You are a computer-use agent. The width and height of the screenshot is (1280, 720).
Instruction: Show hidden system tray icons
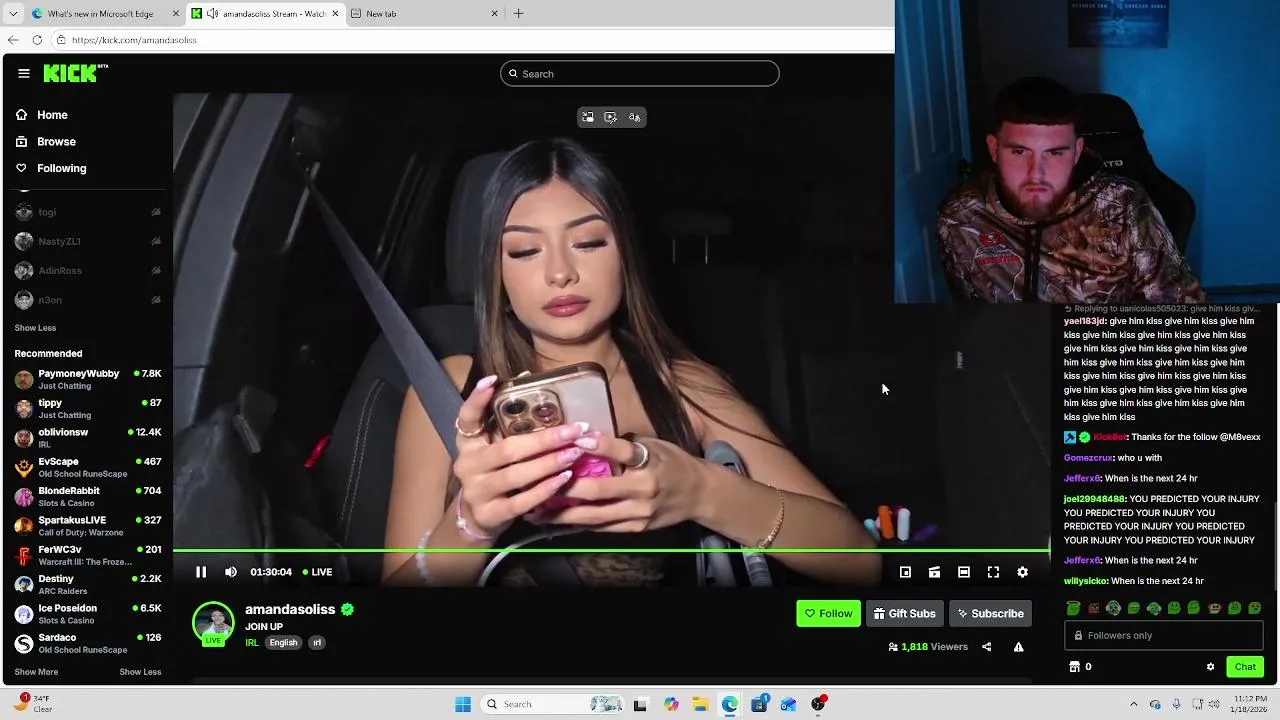coord(1133,704)
